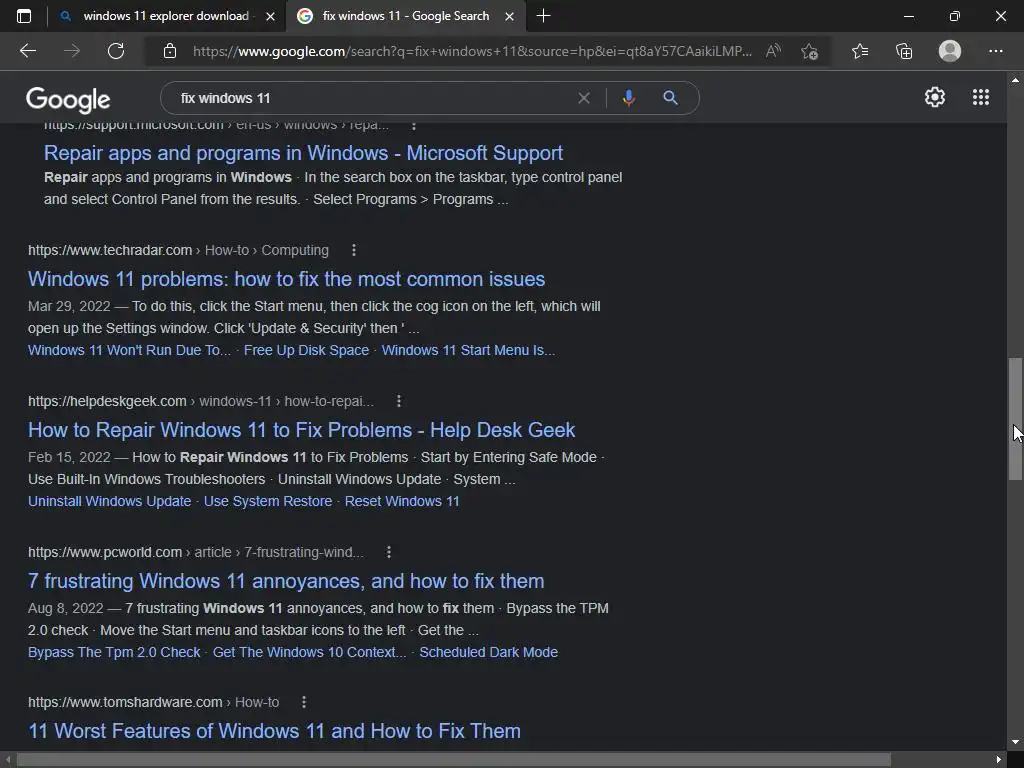This screenshot has height=768, width=1024.
Task: Refresh the current page
Action: 116,51
